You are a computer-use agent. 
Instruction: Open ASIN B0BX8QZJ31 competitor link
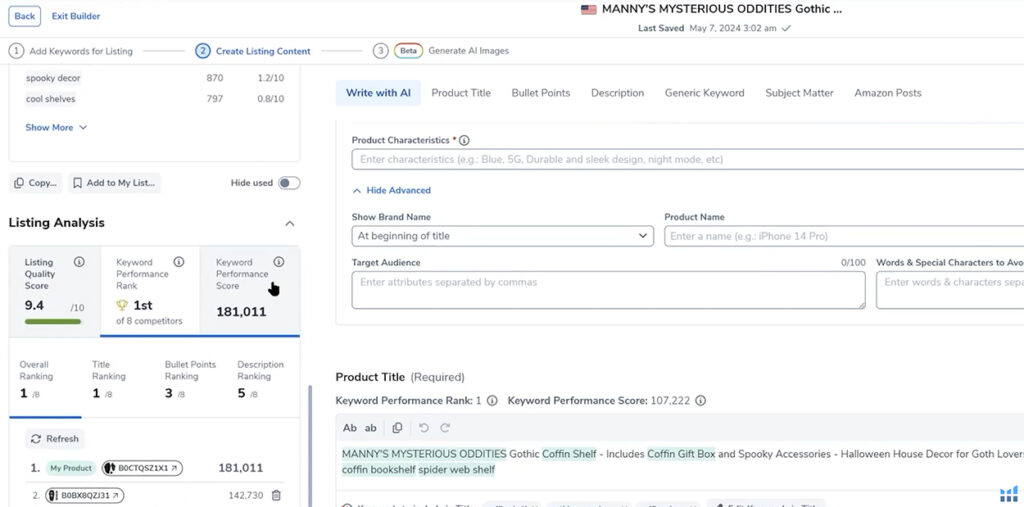coord(86,495)
